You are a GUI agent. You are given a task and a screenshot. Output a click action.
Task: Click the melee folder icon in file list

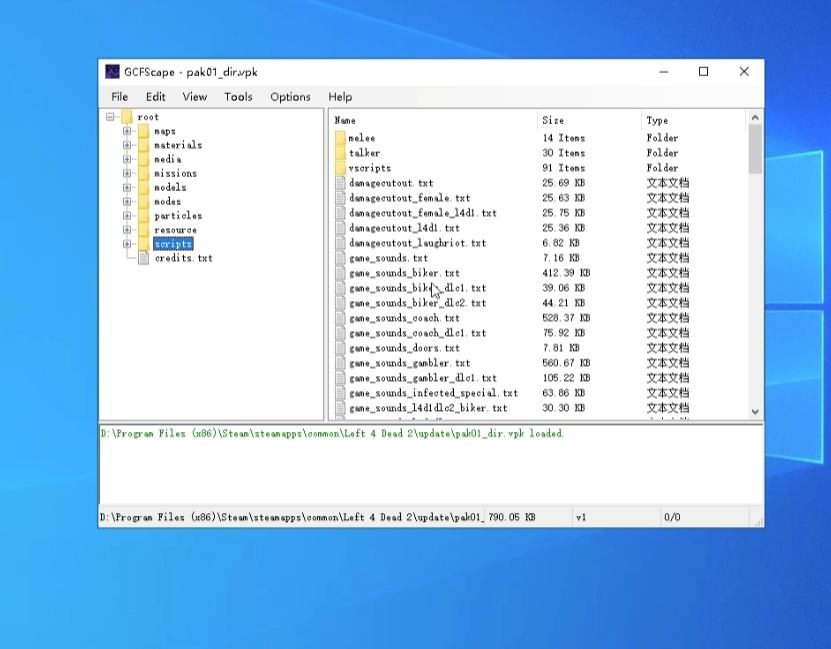[x=340, y=138]
